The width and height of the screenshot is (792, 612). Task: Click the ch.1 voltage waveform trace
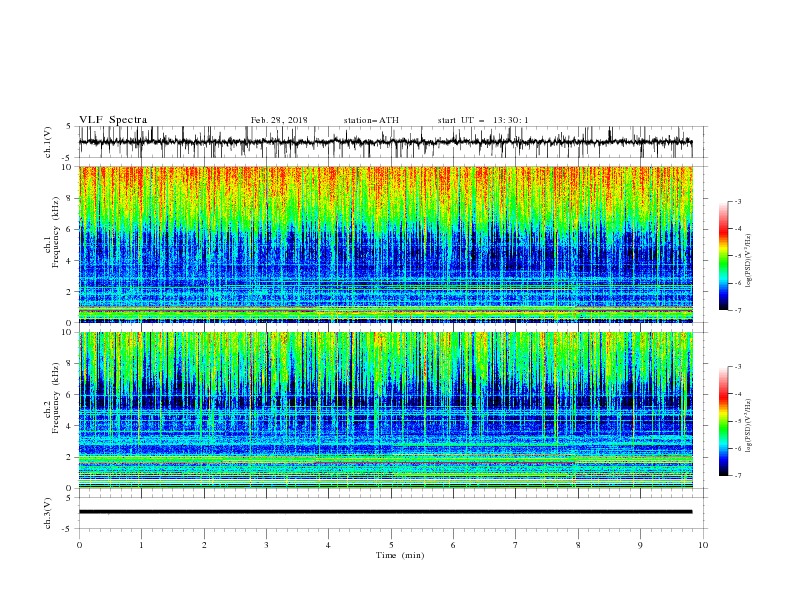[x=386, y=142]
